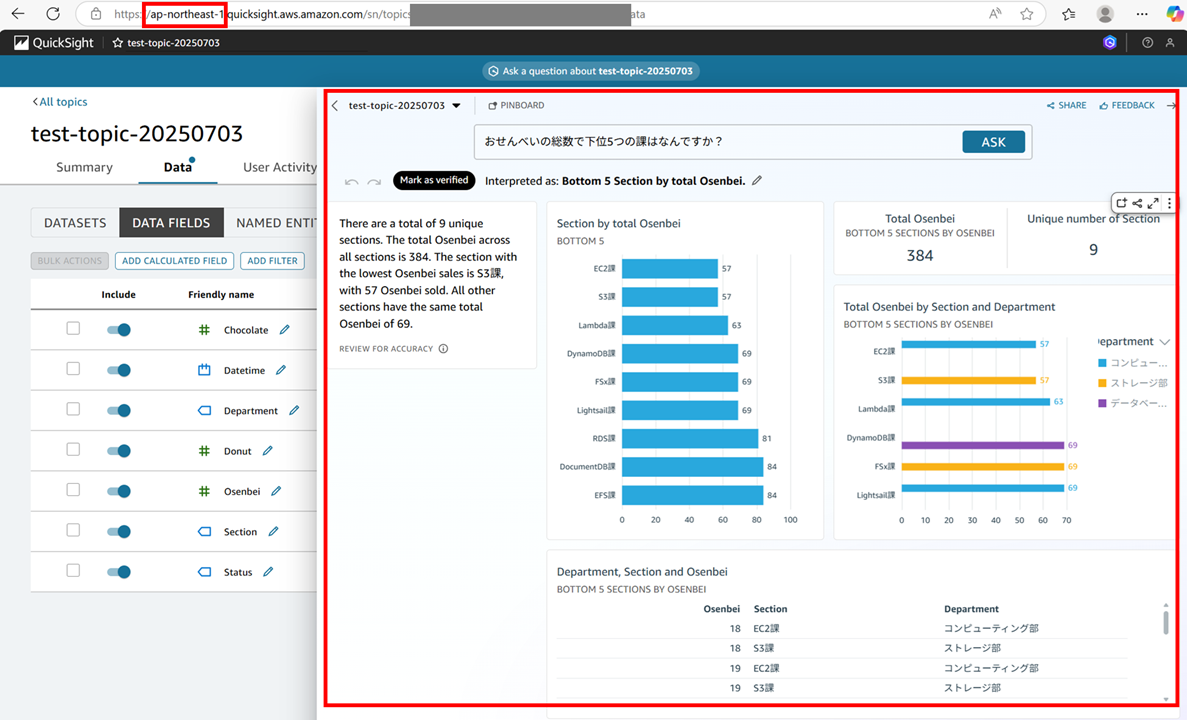Click the purple legend swatch for データベー...

click(1102, 403)
